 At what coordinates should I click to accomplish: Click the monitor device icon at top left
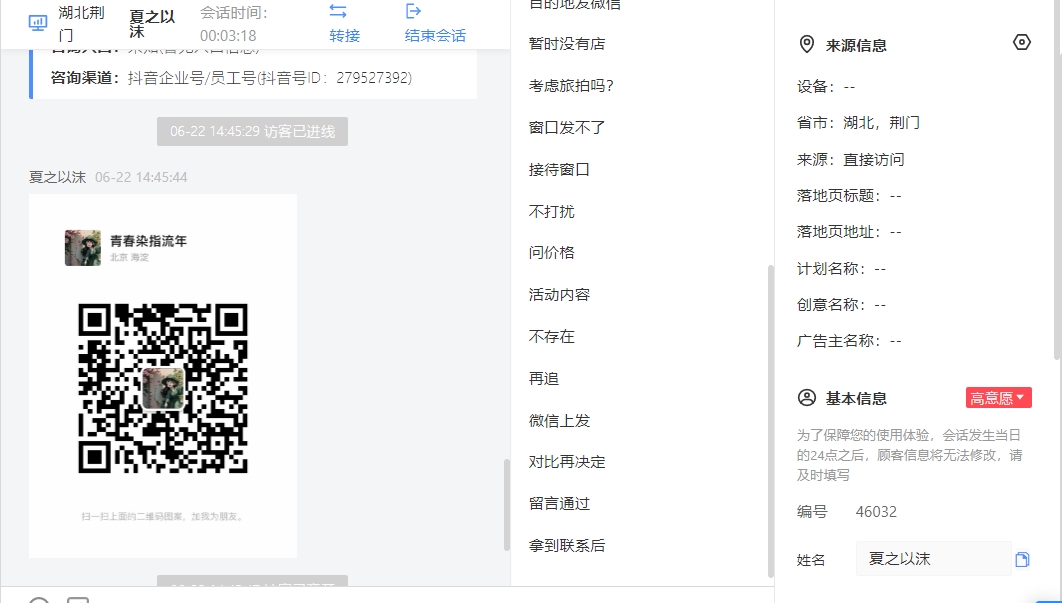click(38, 23)
